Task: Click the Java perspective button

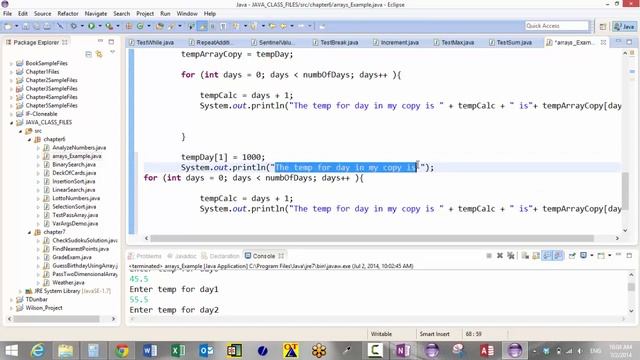Action: click(x=624, y=27)
